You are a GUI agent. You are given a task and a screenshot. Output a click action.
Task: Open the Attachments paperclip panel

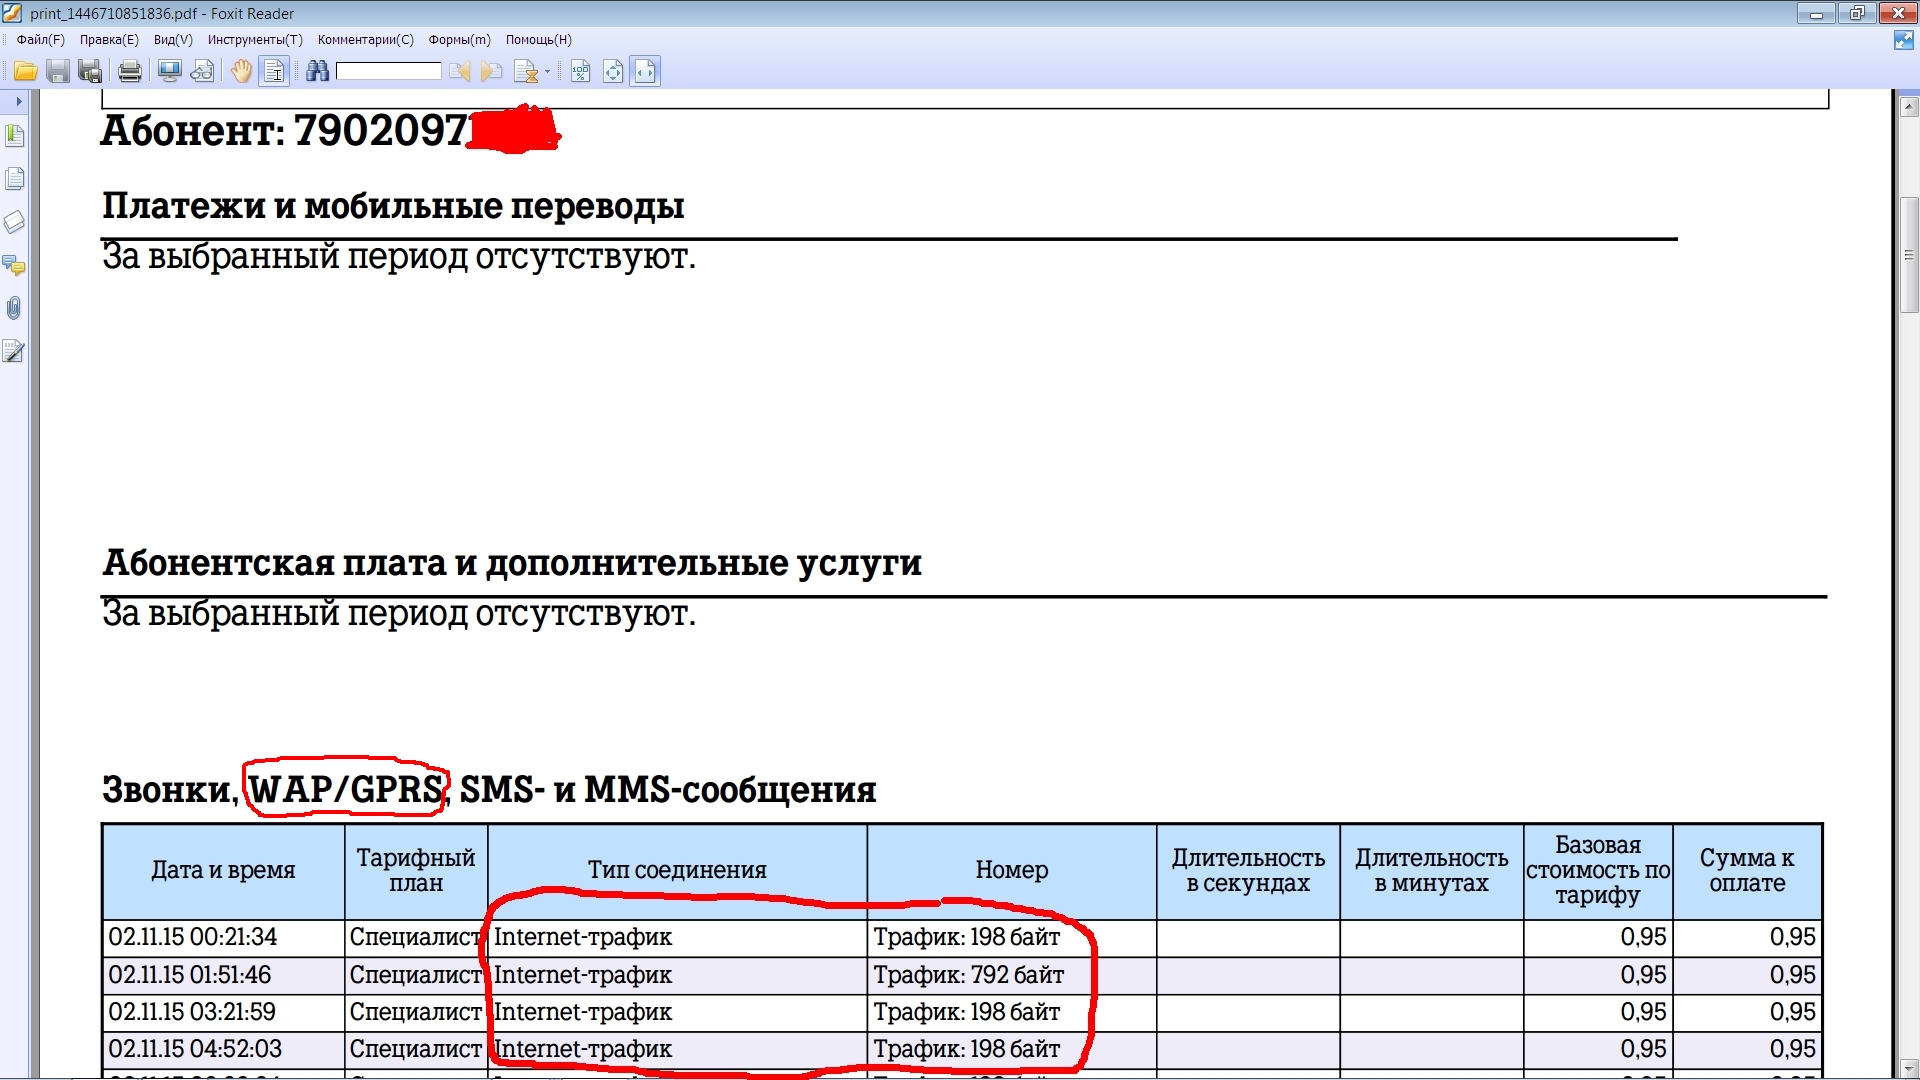[14, 308]
